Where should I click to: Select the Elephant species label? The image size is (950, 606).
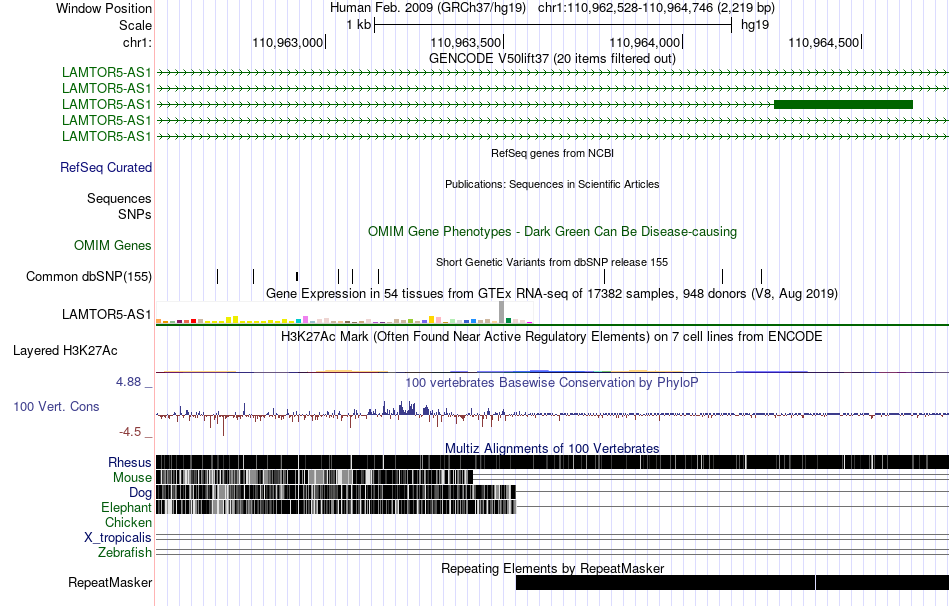126,507
